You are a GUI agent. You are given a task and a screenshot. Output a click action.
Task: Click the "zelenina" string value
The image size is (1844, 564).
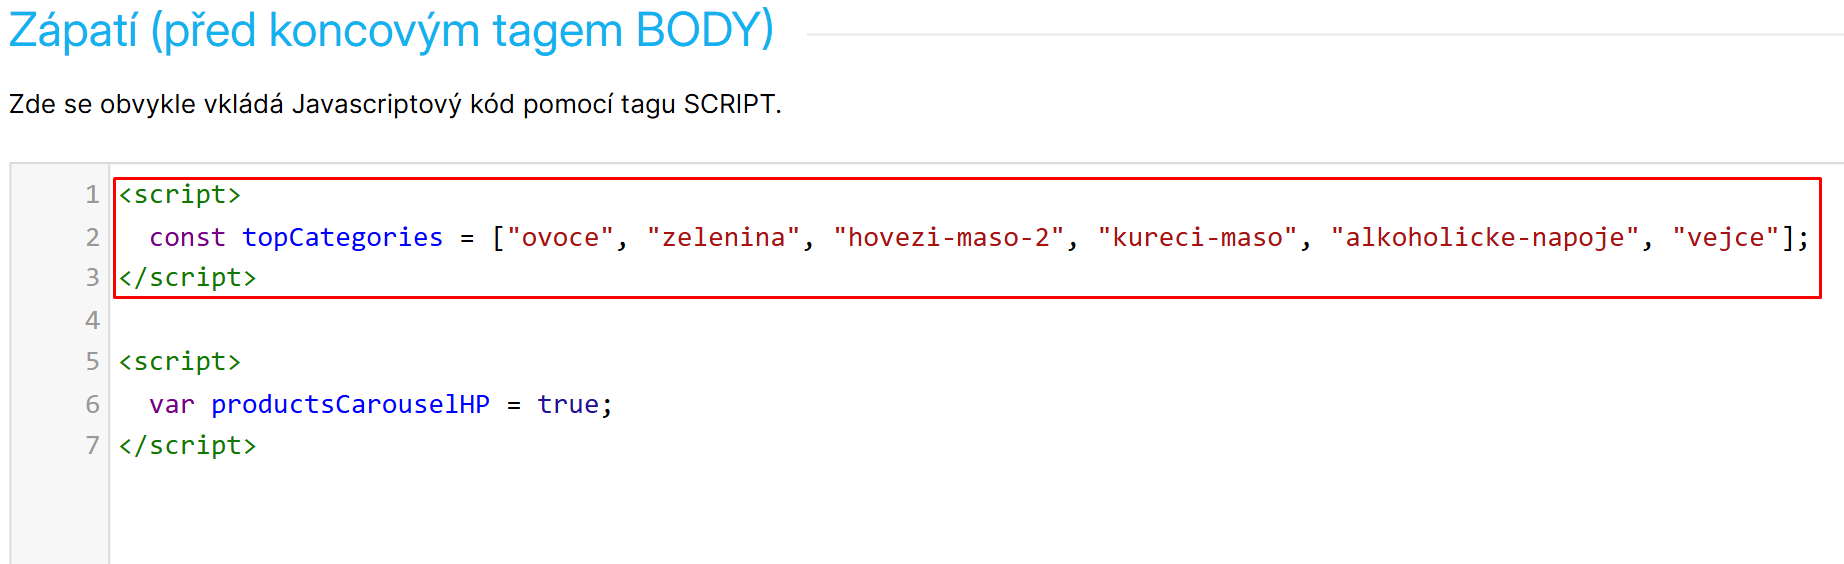pos(723,237)
